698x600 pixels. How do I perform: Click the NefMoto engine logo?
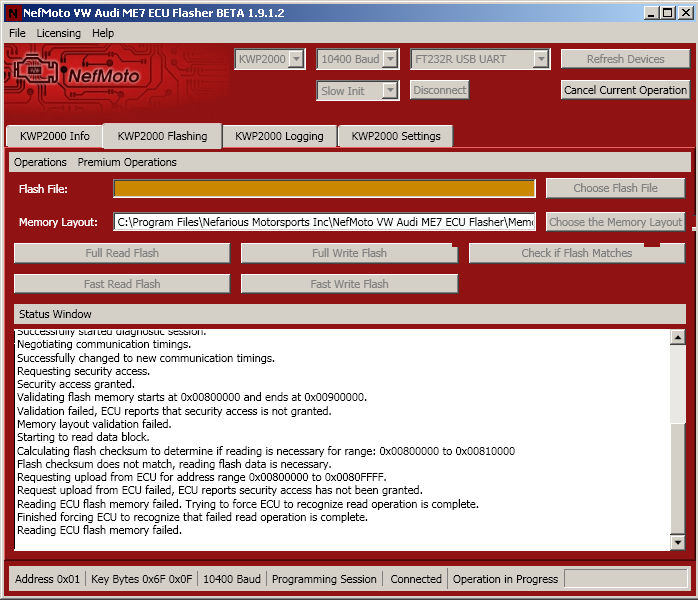tap(36, 70)
